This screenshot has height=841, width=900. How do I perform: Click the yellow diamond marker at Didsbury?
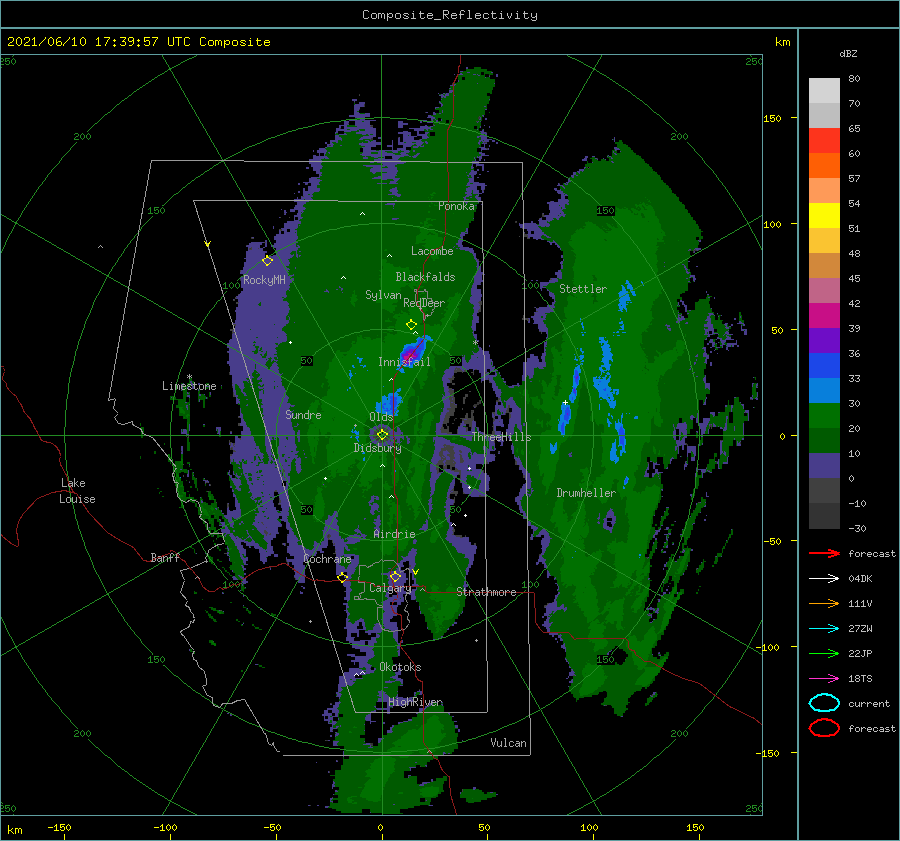point(382,435)
